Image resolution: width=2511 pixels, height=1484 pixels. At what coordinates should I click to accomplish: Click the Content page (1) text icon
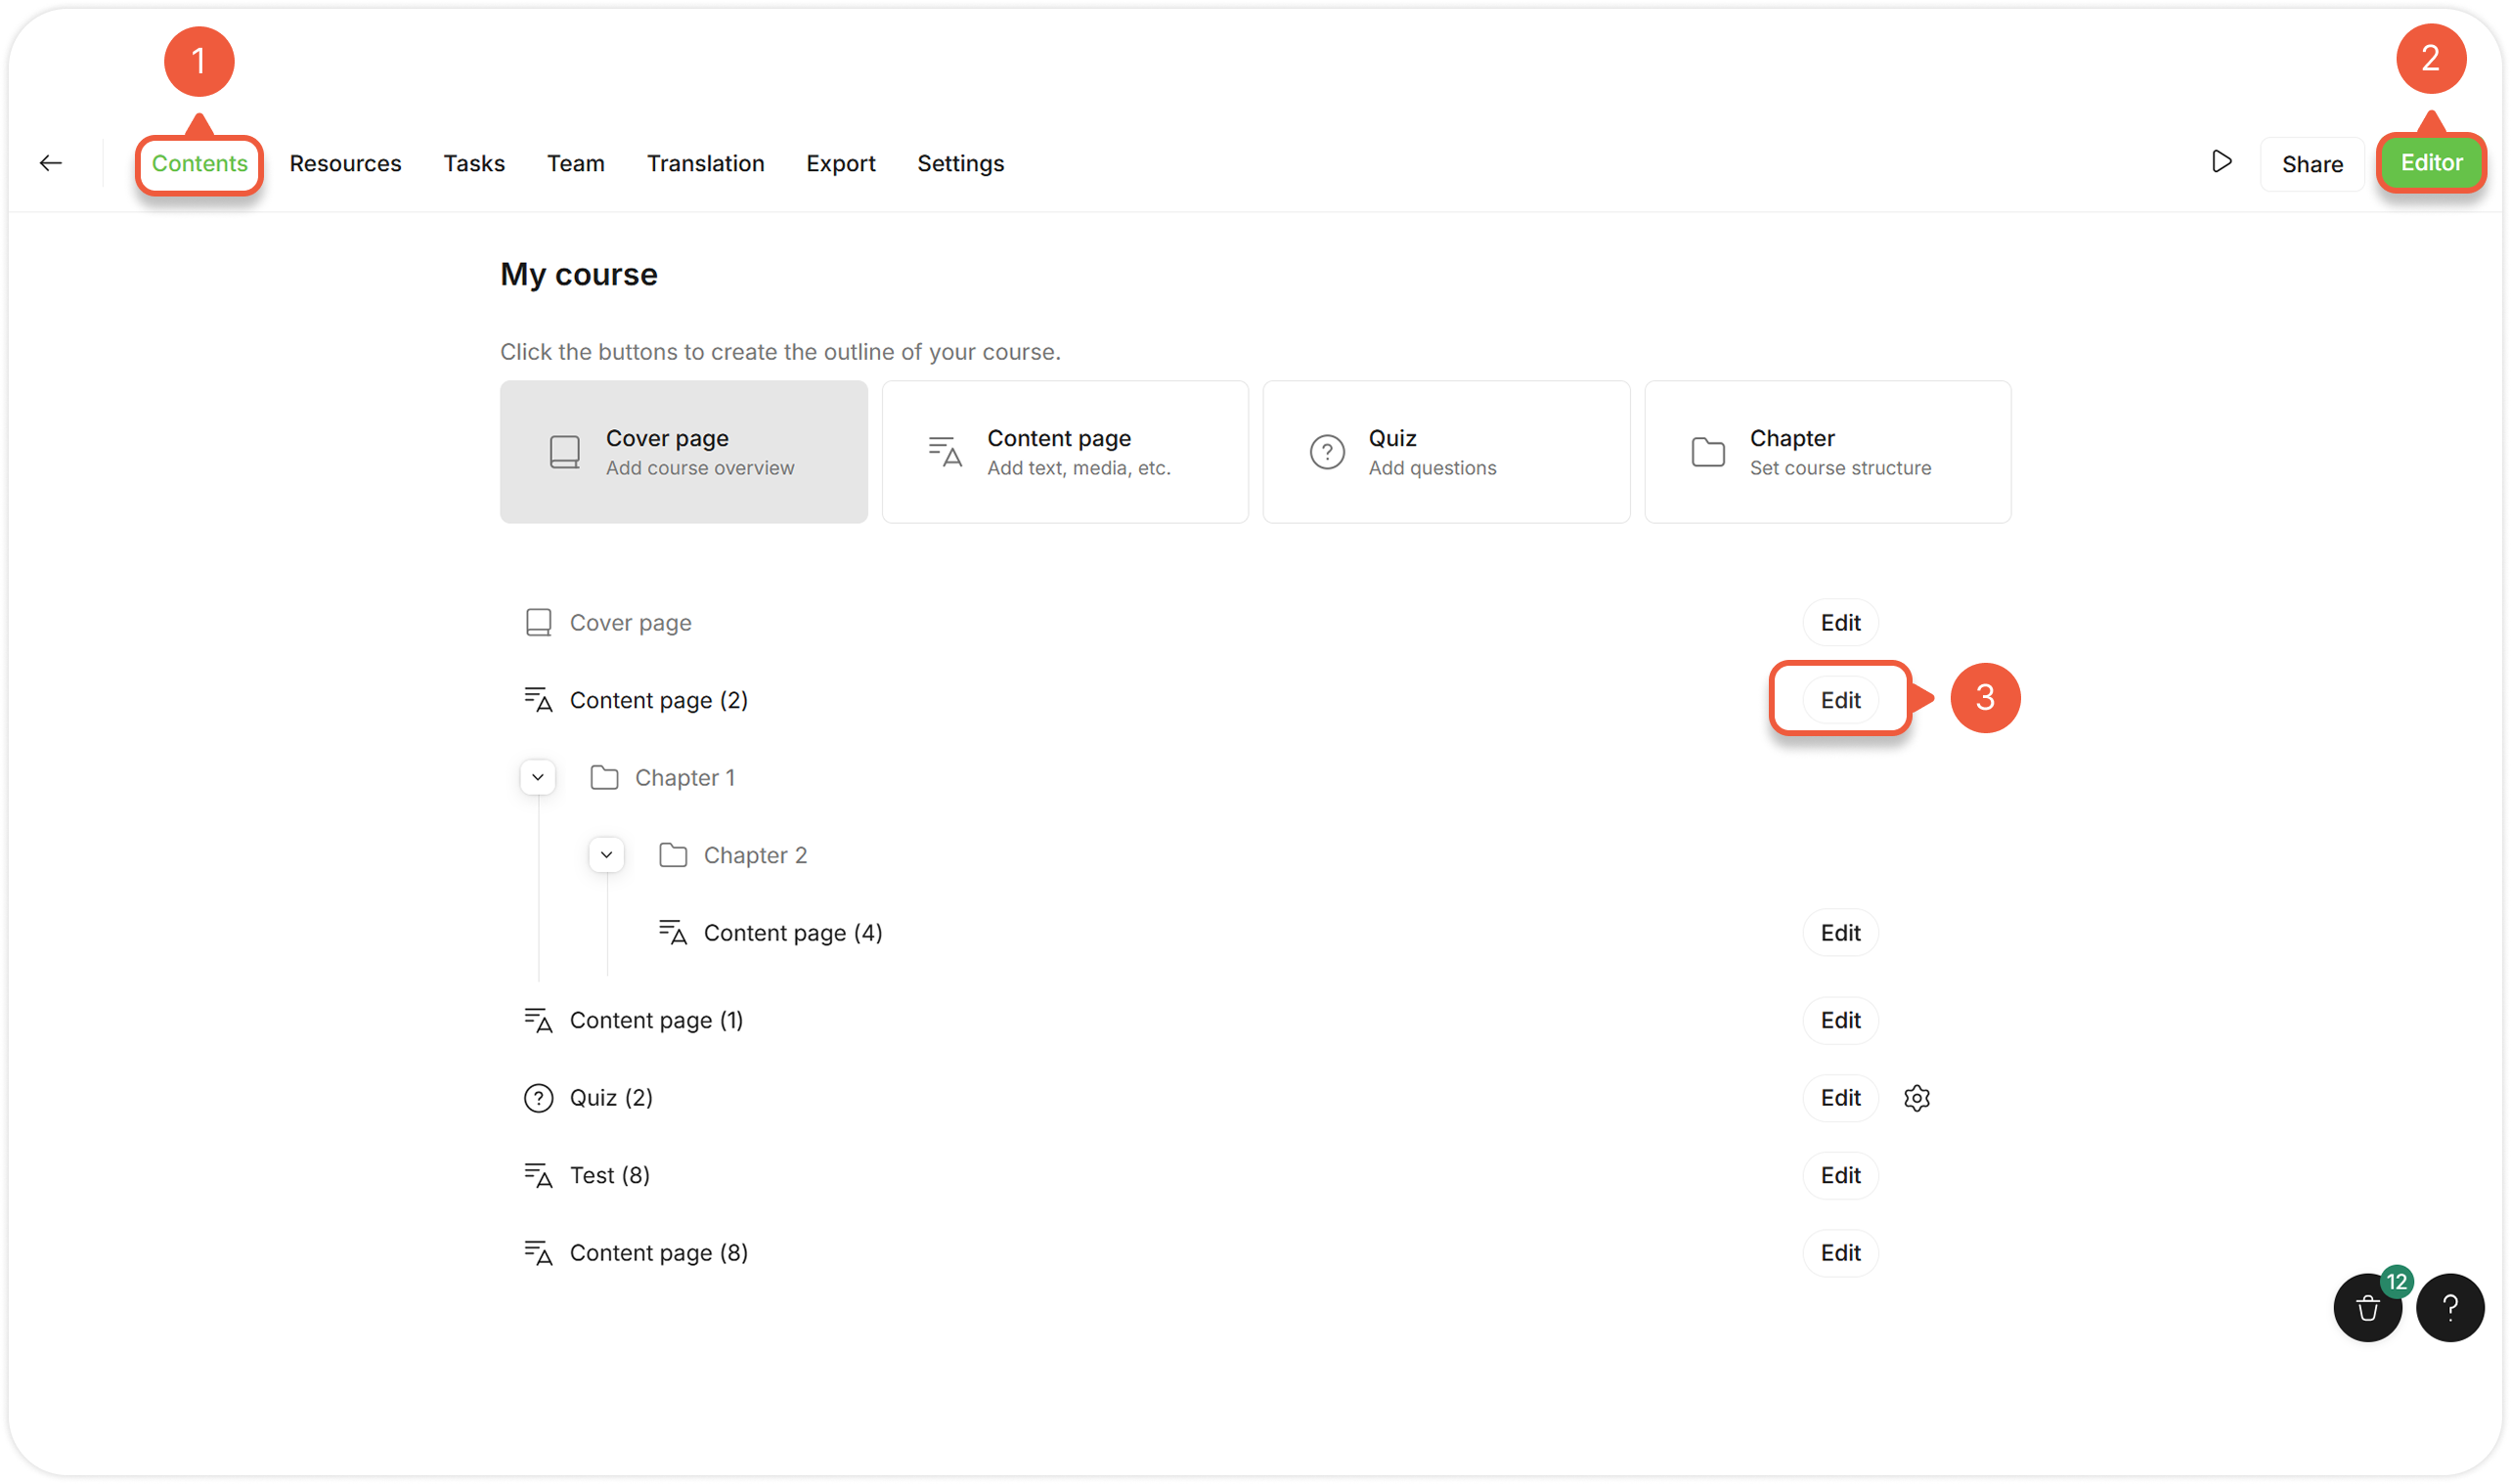[x=538, y=1021]
